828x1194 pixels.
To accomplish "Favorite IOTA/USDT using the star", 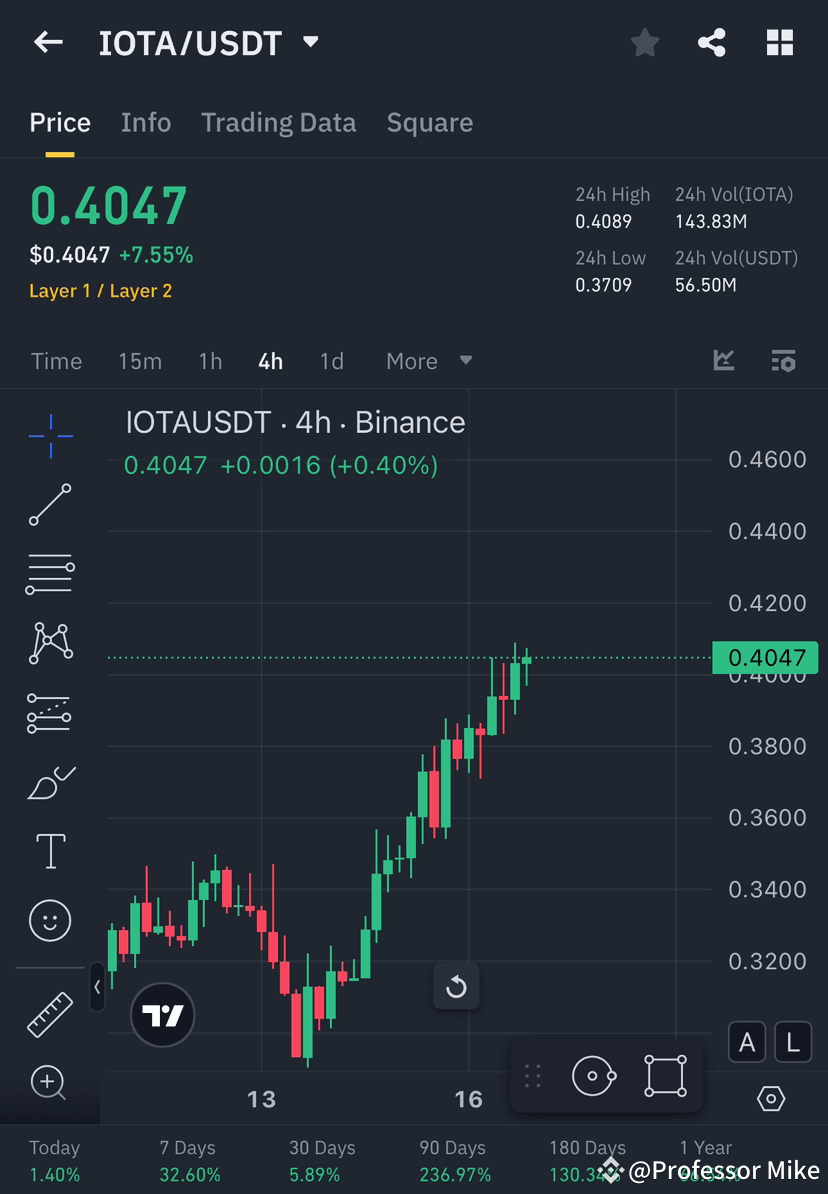I will [644, 42].
